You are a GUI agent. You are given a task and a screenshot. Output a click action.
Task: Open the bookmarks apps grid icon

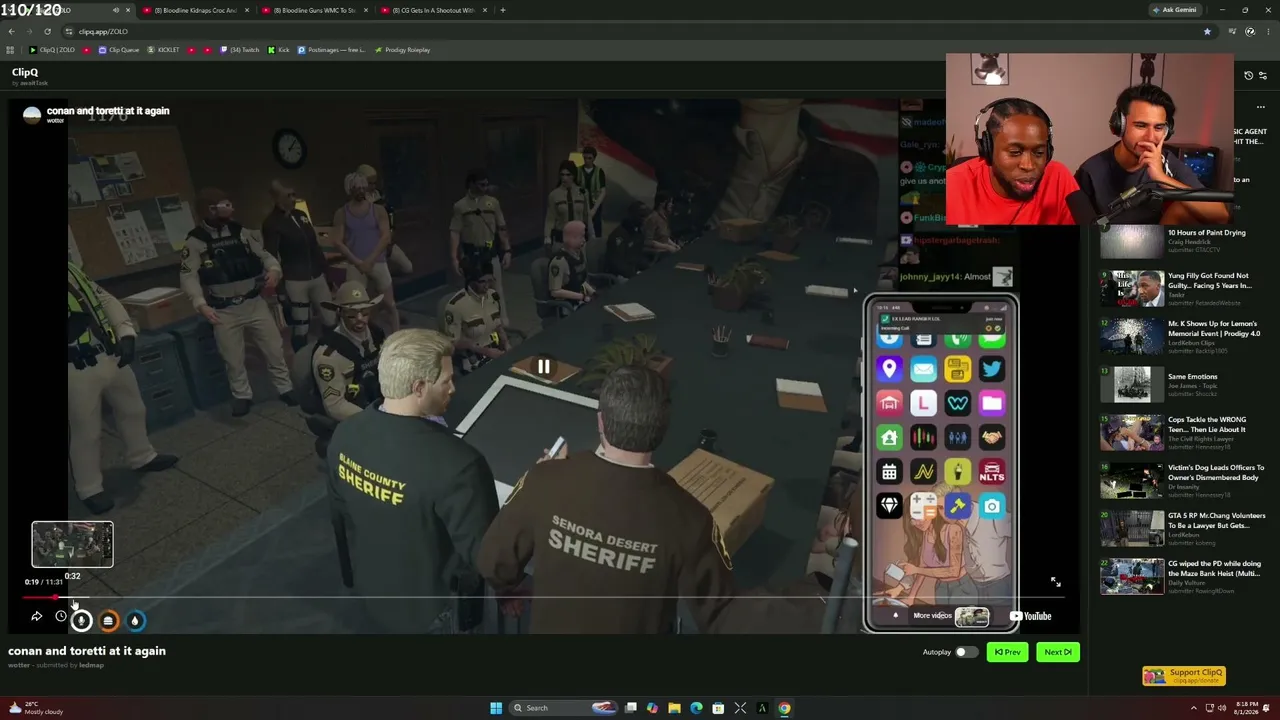pos(10,50)
